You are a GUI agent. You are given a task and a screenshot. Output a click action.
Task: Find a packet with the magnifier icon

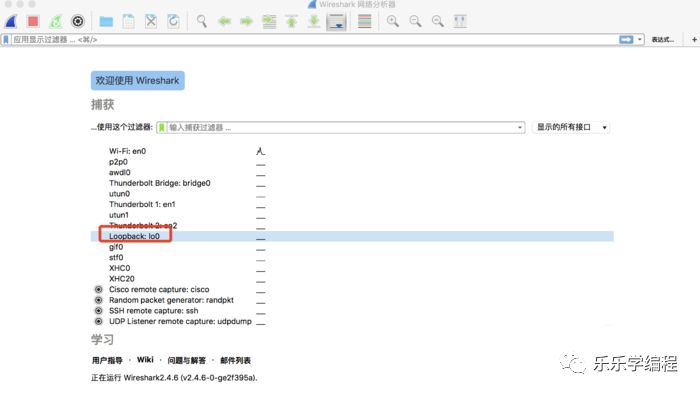tap(202, 21)
